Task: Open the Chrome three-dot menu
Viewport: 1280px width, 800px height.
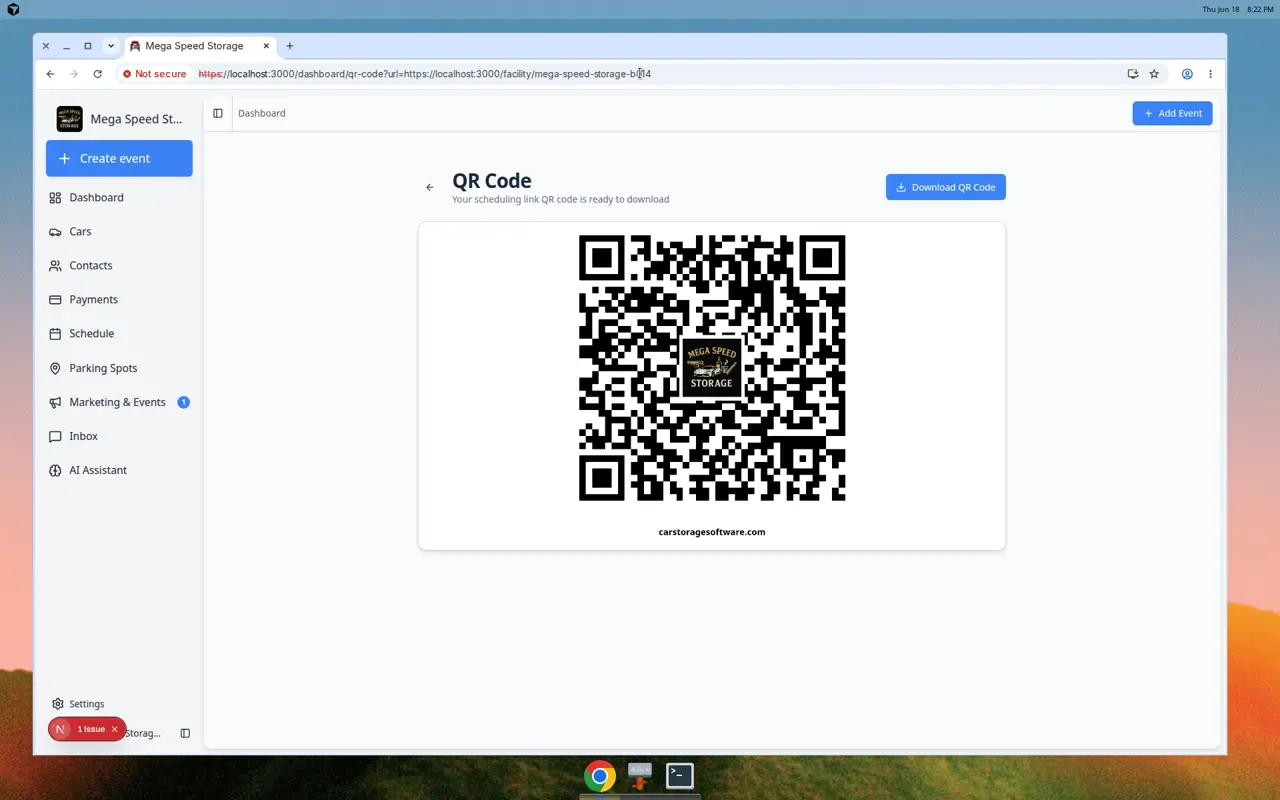Action: pos(1210,74)
